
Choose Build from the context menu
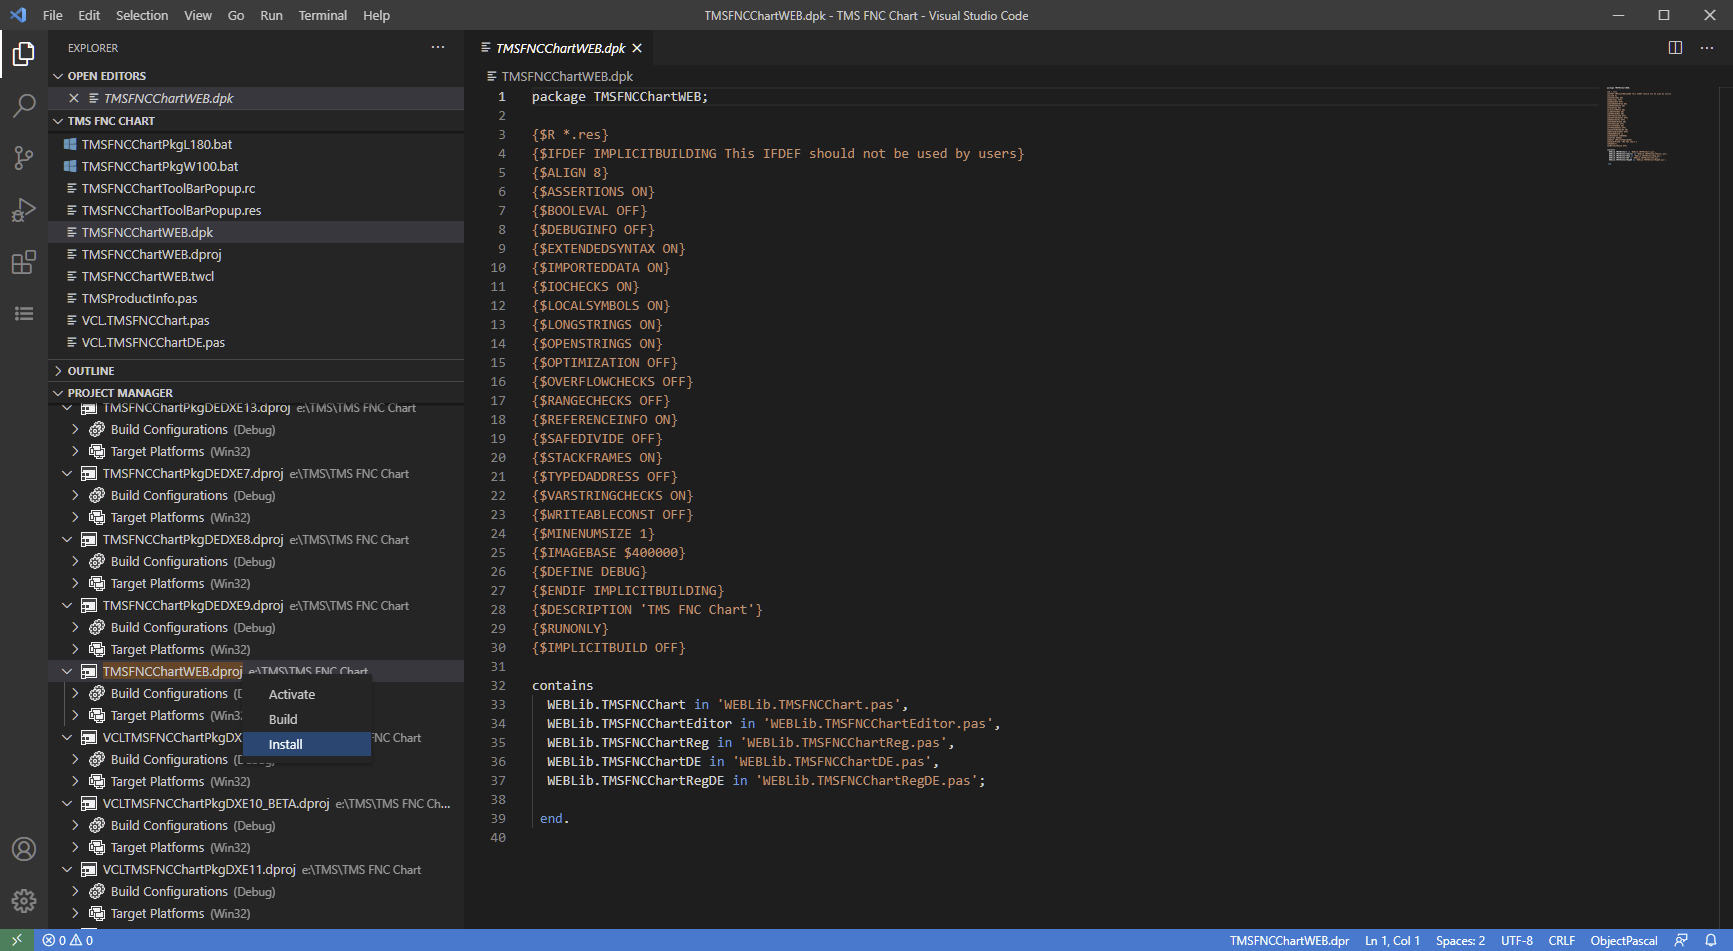point(307,719)
